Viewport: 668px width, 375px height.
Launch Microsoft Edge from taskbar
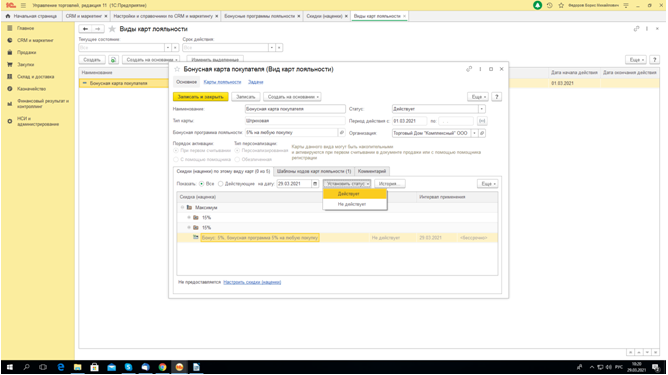[x=60, y=367]
